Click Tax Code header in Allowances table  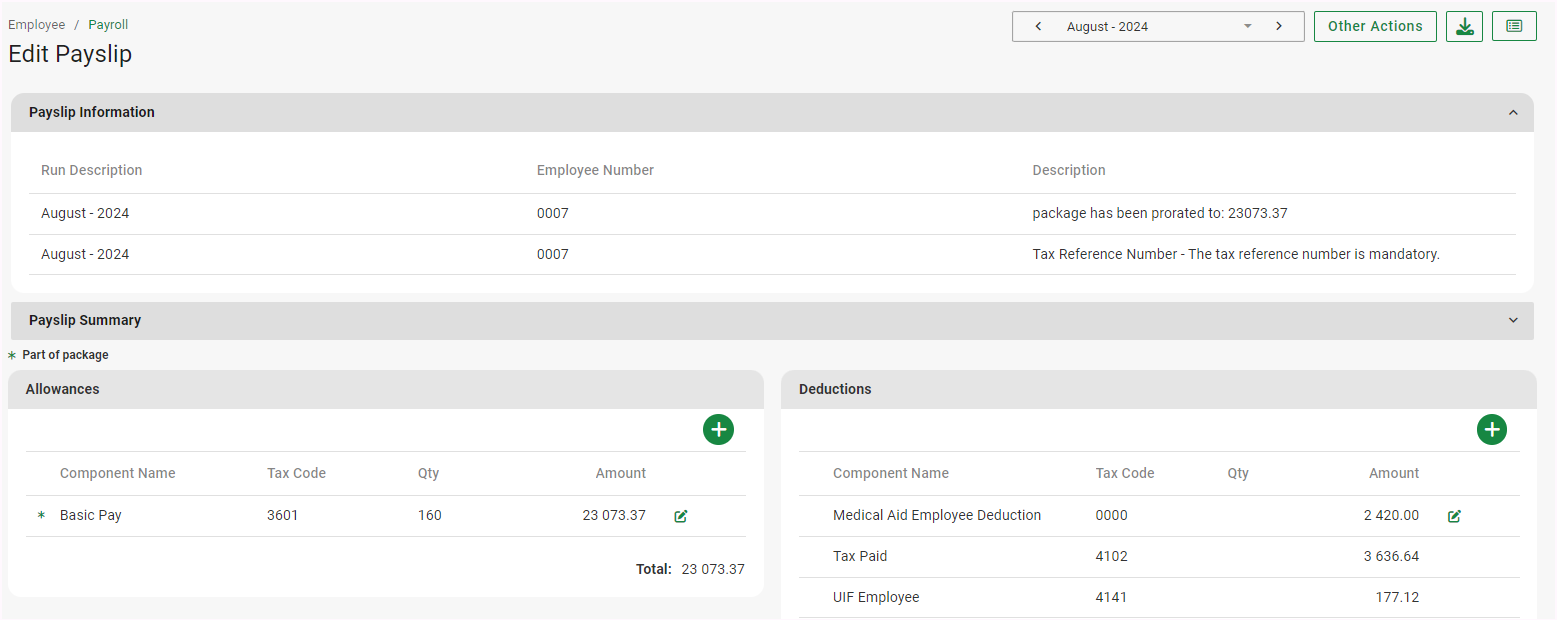click(296, 474)
